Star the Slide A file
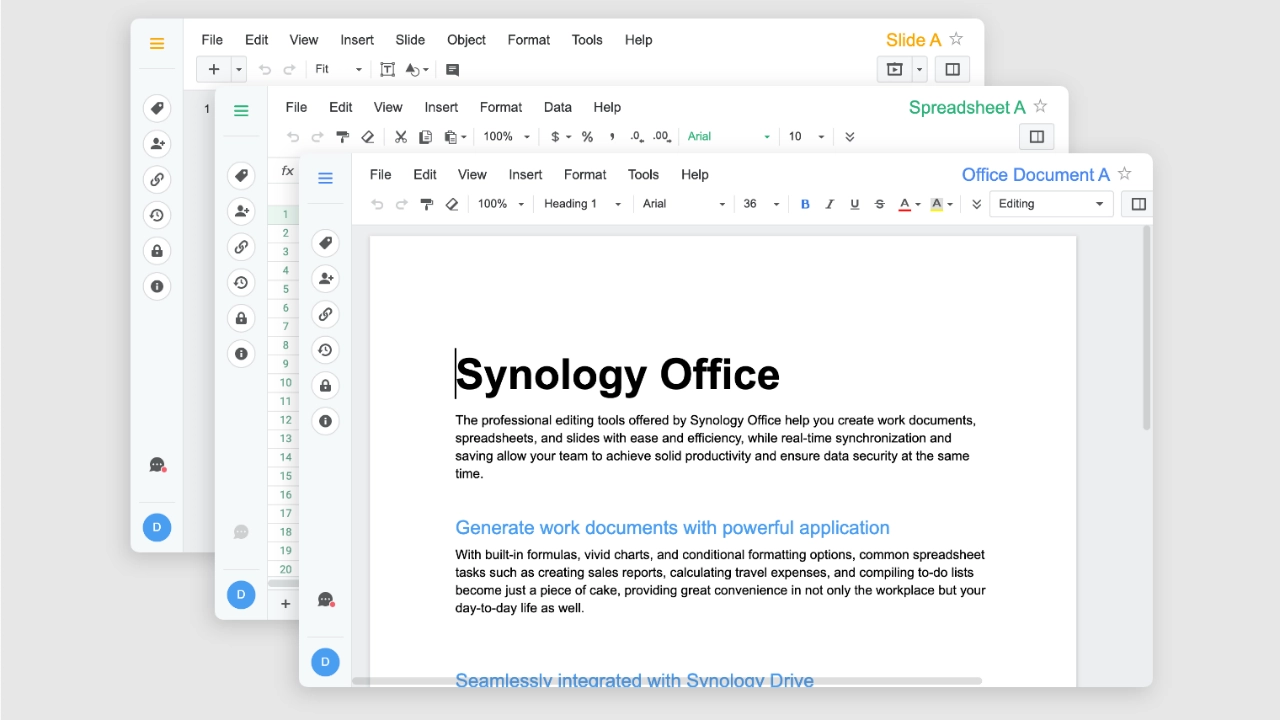The width and height of the screenshot is (1280, 720). (x=956, y=39)
